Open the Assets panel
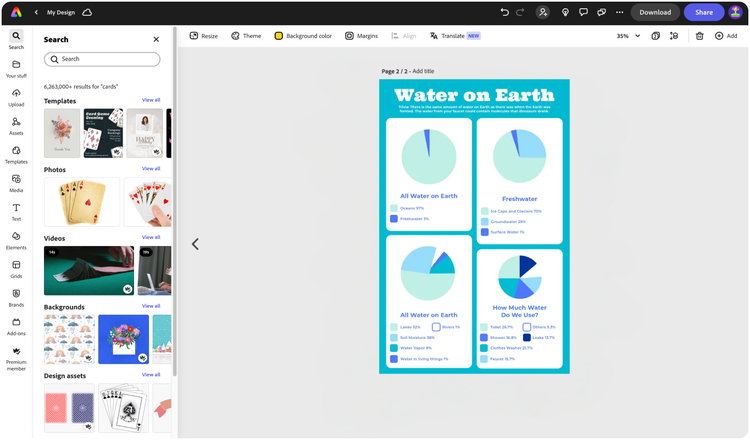 [16, 126]
